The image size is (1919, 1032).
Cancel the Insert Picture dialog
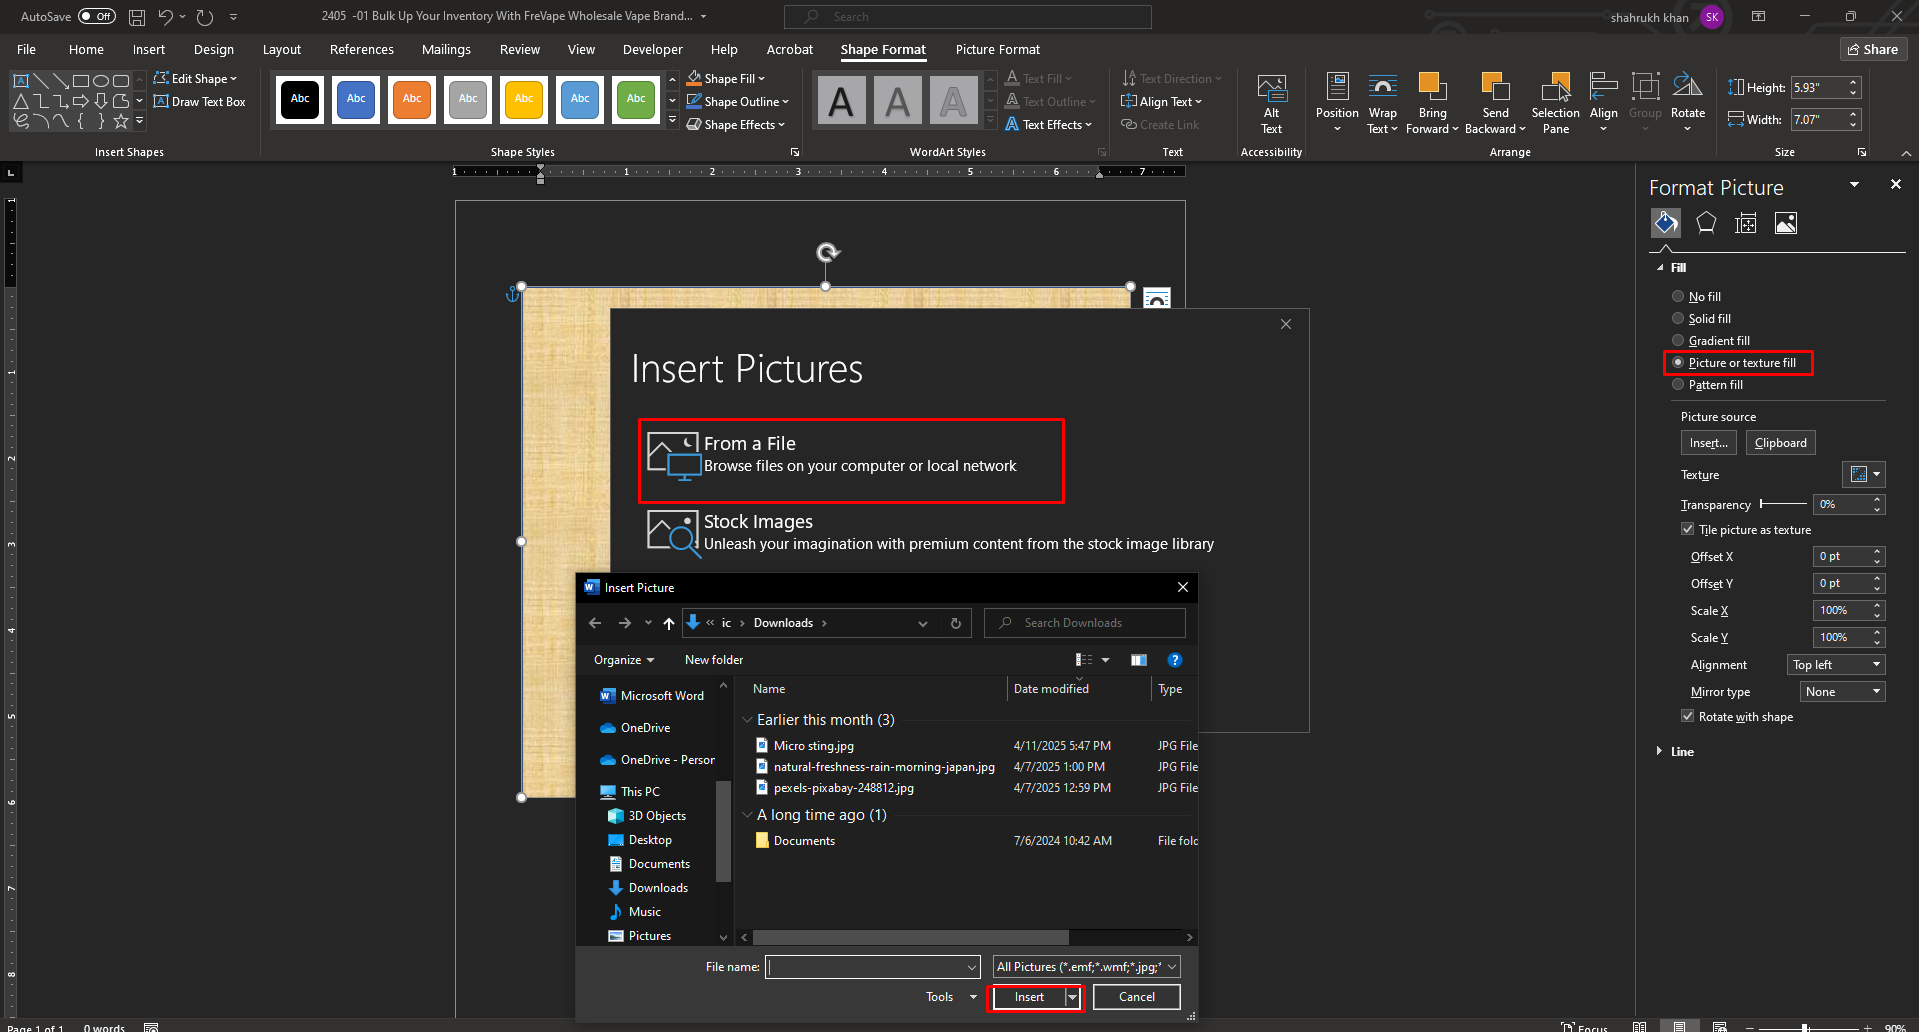(1136, 997)
